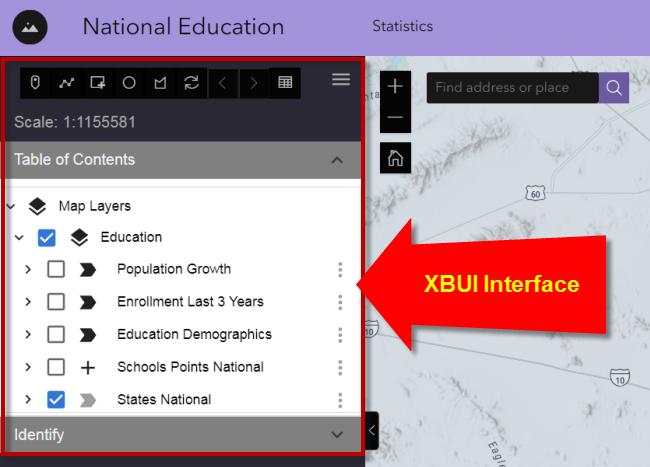This screenshot has height=467, width=650.
Task: Click the States National gray symbol
Action: (x=87, y=401)
